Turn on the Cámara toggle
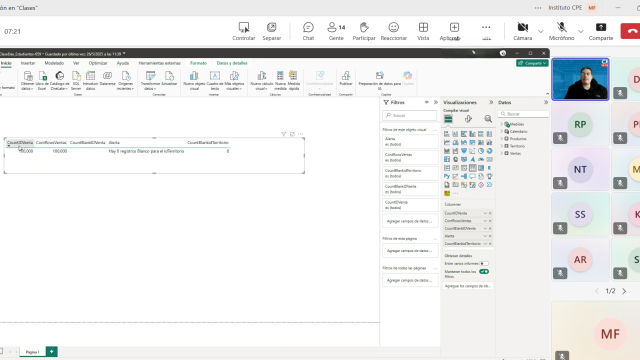The image size is (640, 360). point(522,31)
